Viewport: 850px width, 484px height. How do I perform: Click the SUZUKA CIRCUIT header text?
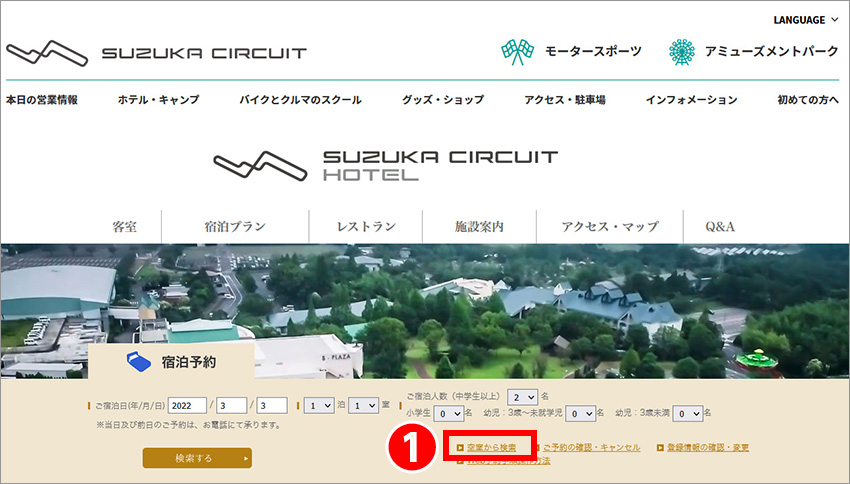click(204, 53)
